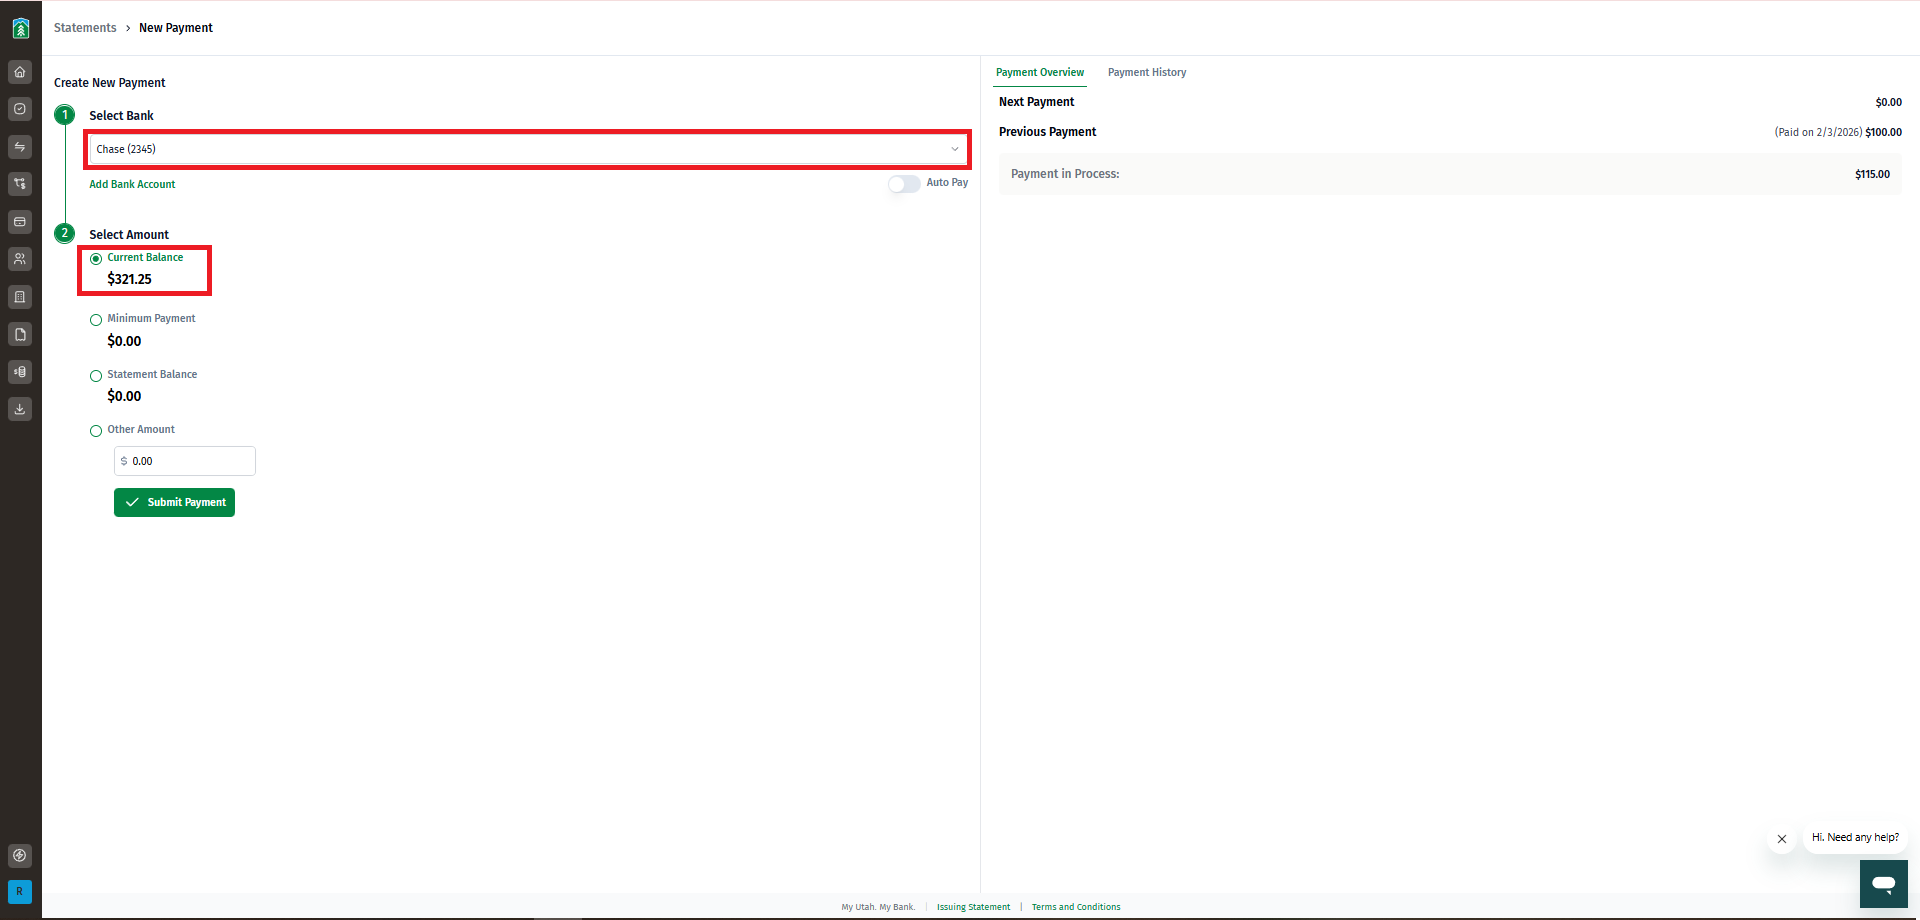Viewport: 1920px width, 920px height.
Task: Select the Other Amount radio option
Action: pyautogui.click(x=96, y=431)
